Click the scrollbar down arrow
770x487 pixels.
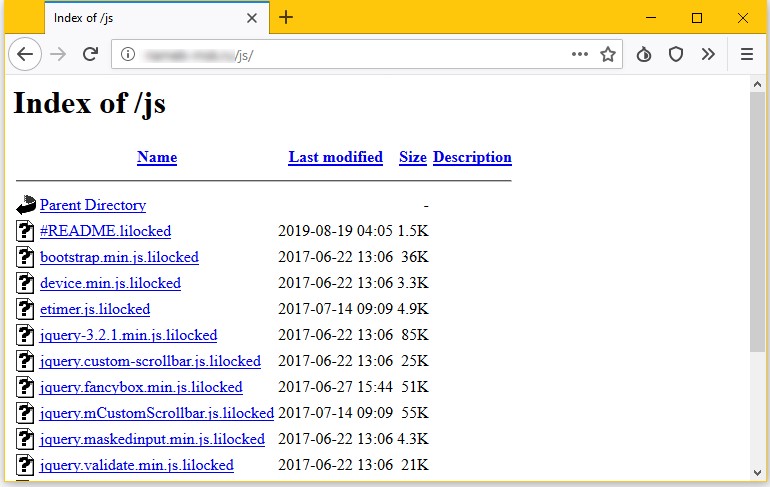point(757,473)
